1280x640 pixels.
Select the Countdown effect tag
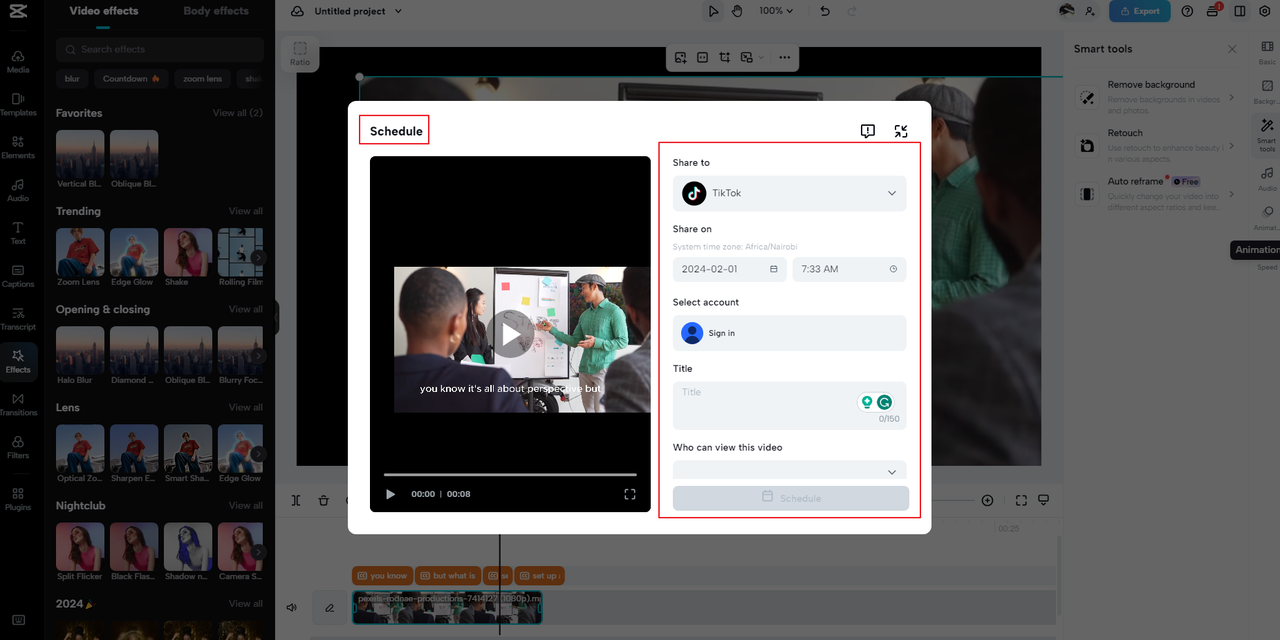tap(131, 79)
